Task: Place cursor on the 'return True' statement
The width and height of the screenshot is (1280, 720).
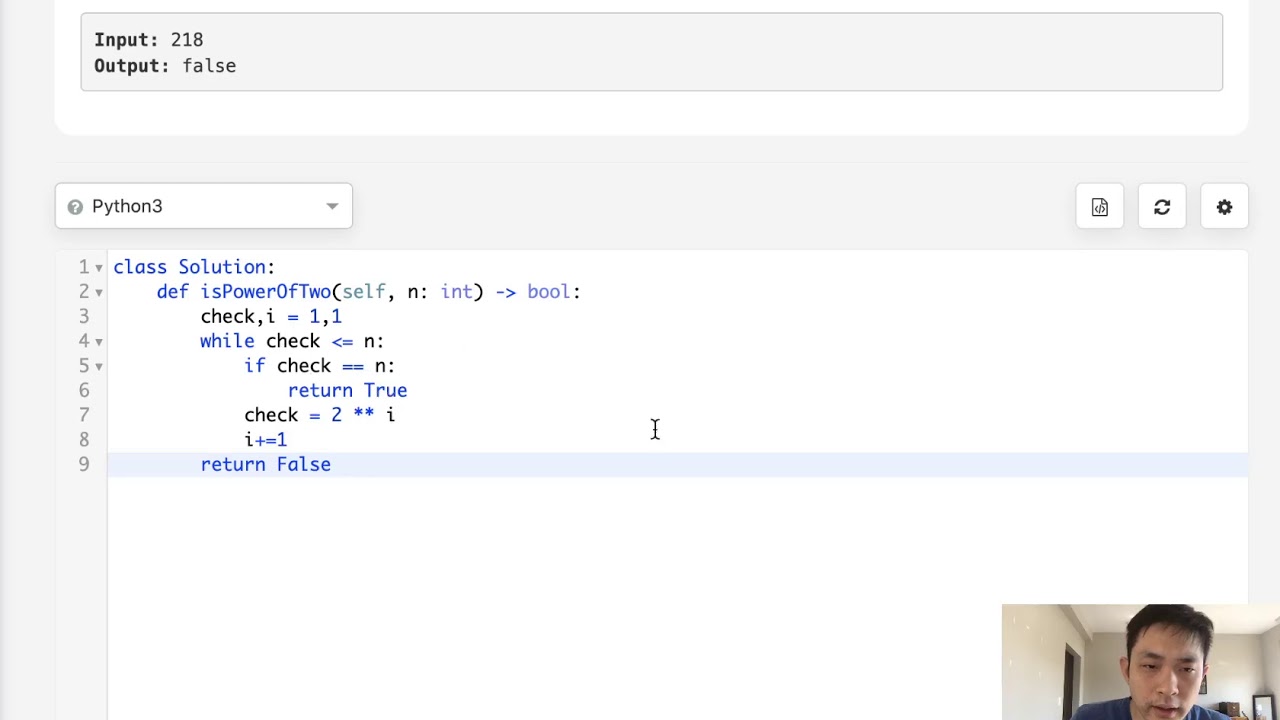Action: tap(347, 391)
